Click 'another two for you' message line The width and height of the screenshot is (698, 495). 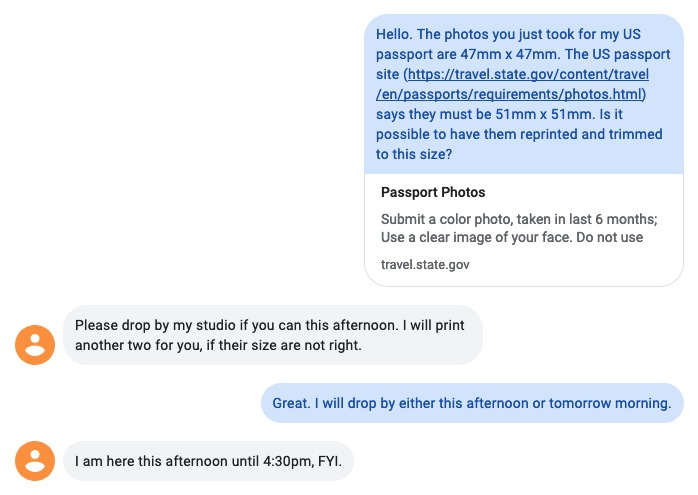click(x=218, y=345)
